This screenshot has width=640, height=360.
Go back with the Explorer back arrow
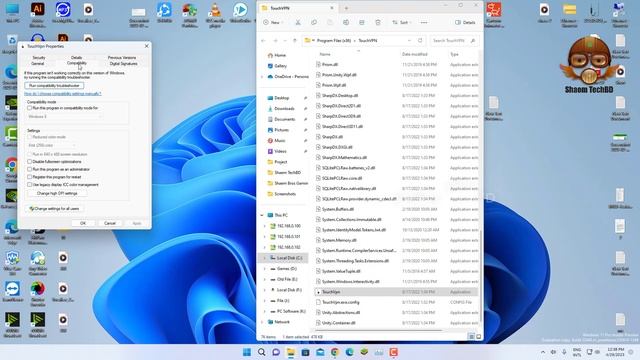(263, 40)
